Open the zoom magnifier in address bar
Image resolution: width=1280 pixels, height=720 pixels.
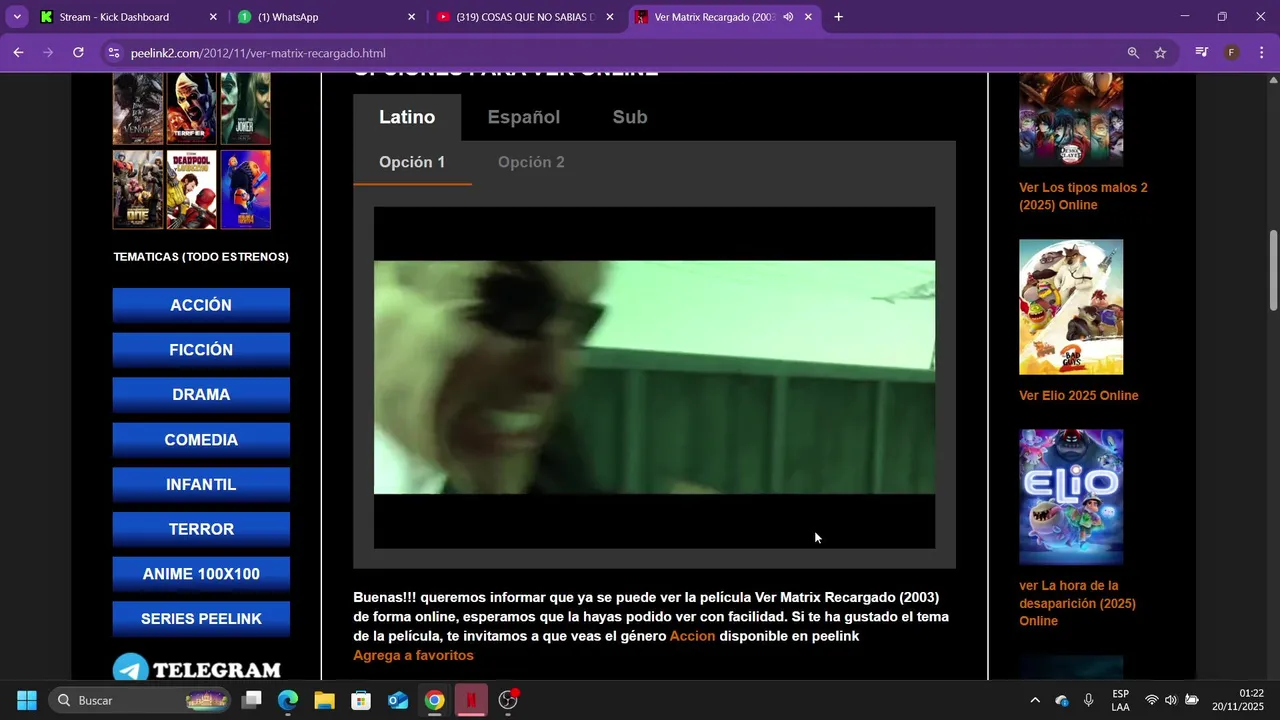(x=1133, y=53)
